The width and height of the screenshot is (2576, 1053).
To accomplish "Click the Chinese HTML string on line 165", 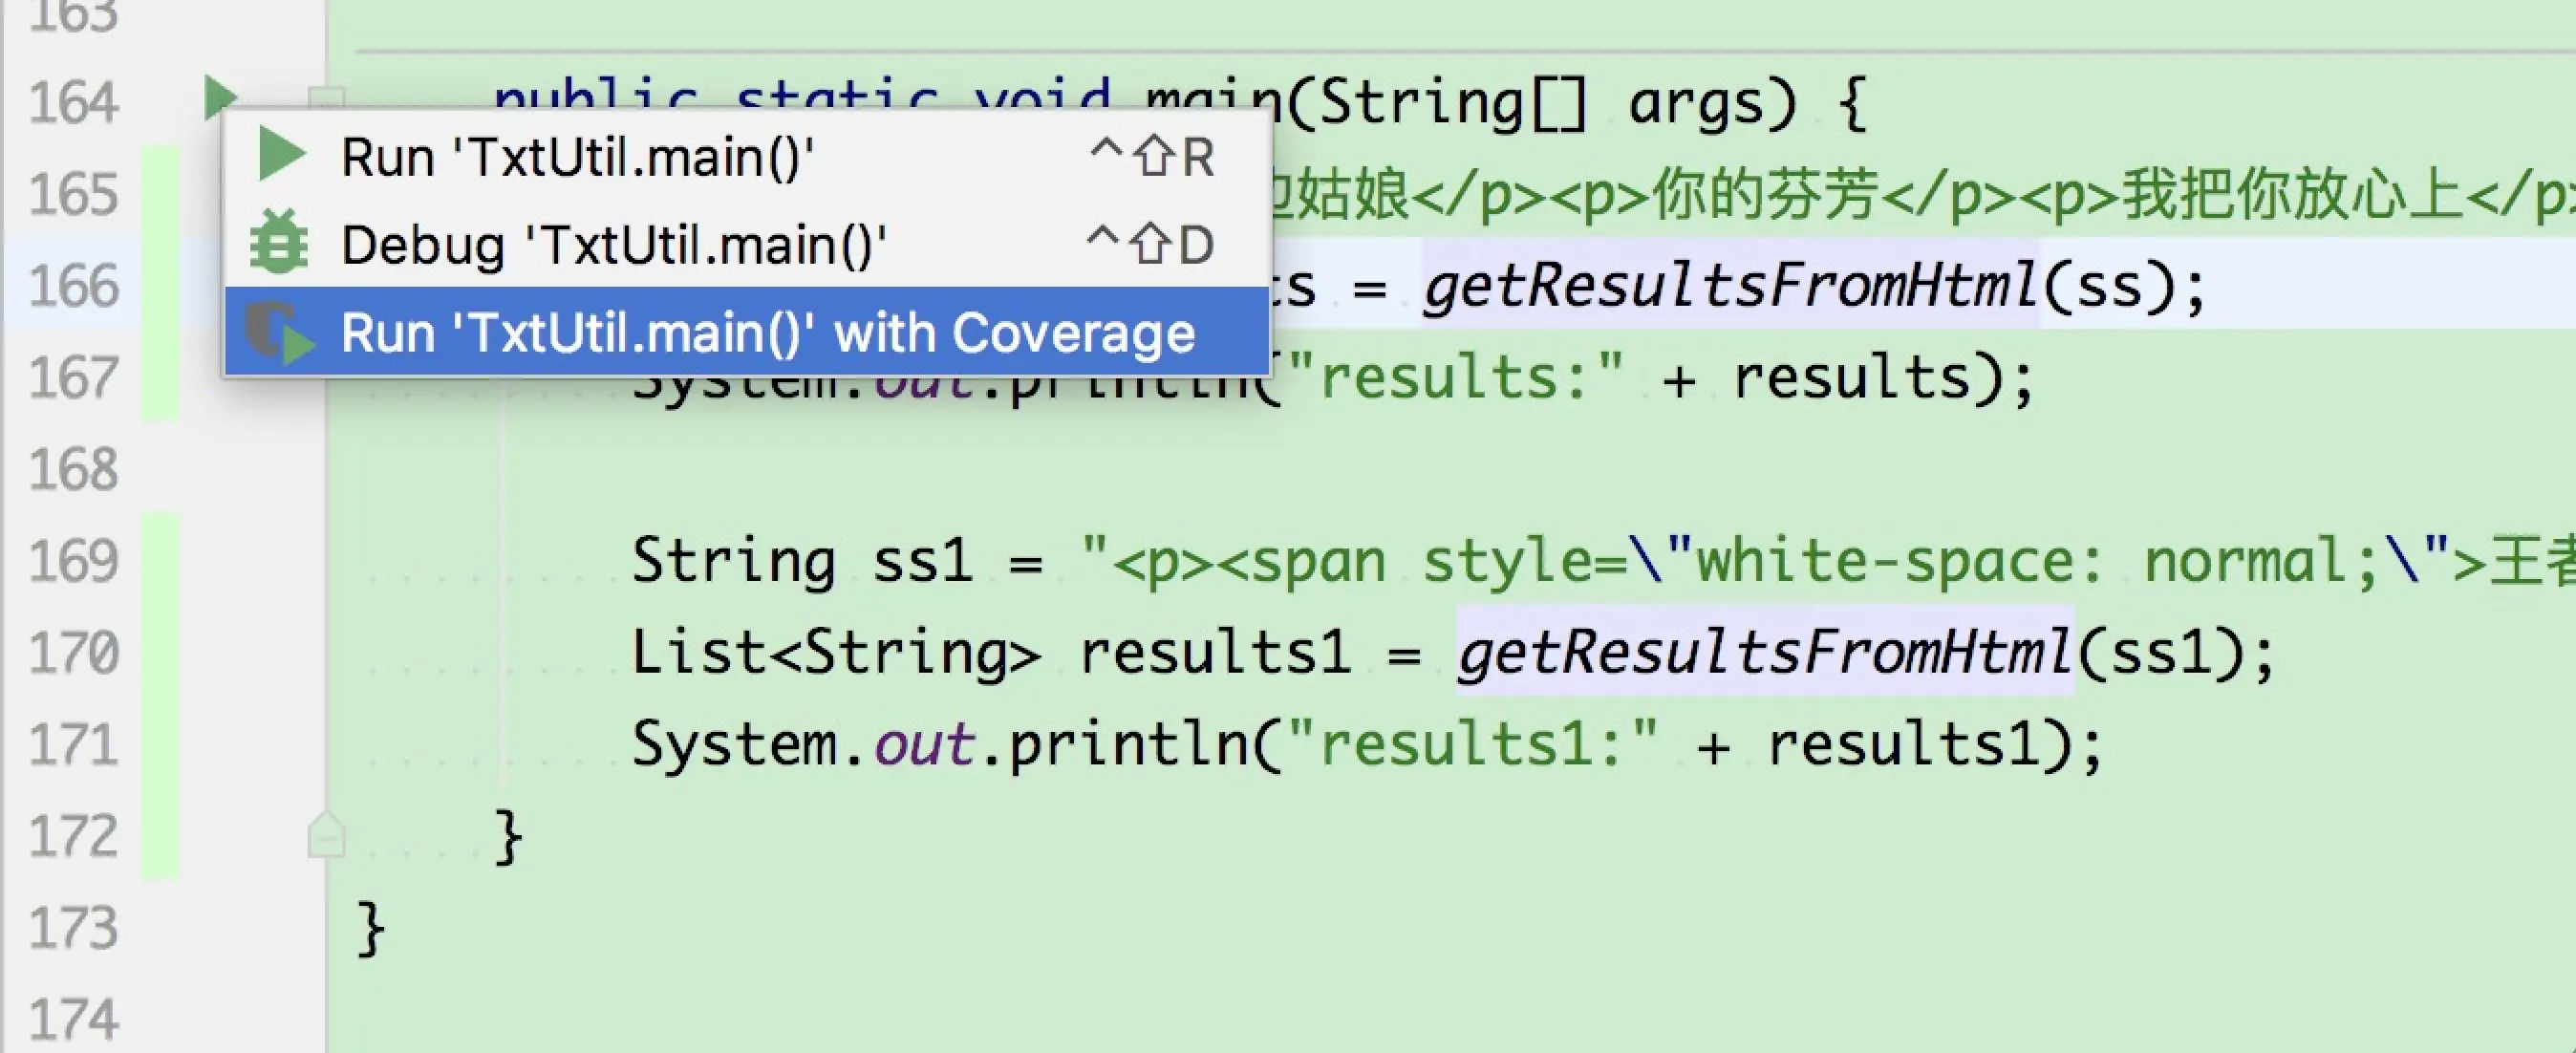I will 1923,194.
